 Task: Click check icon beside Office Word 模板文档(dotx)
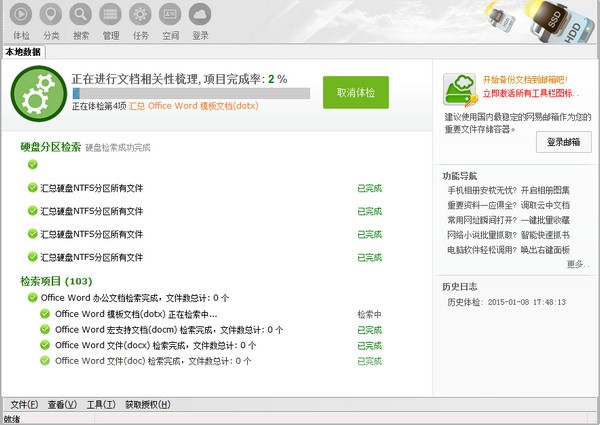(45, 314)
